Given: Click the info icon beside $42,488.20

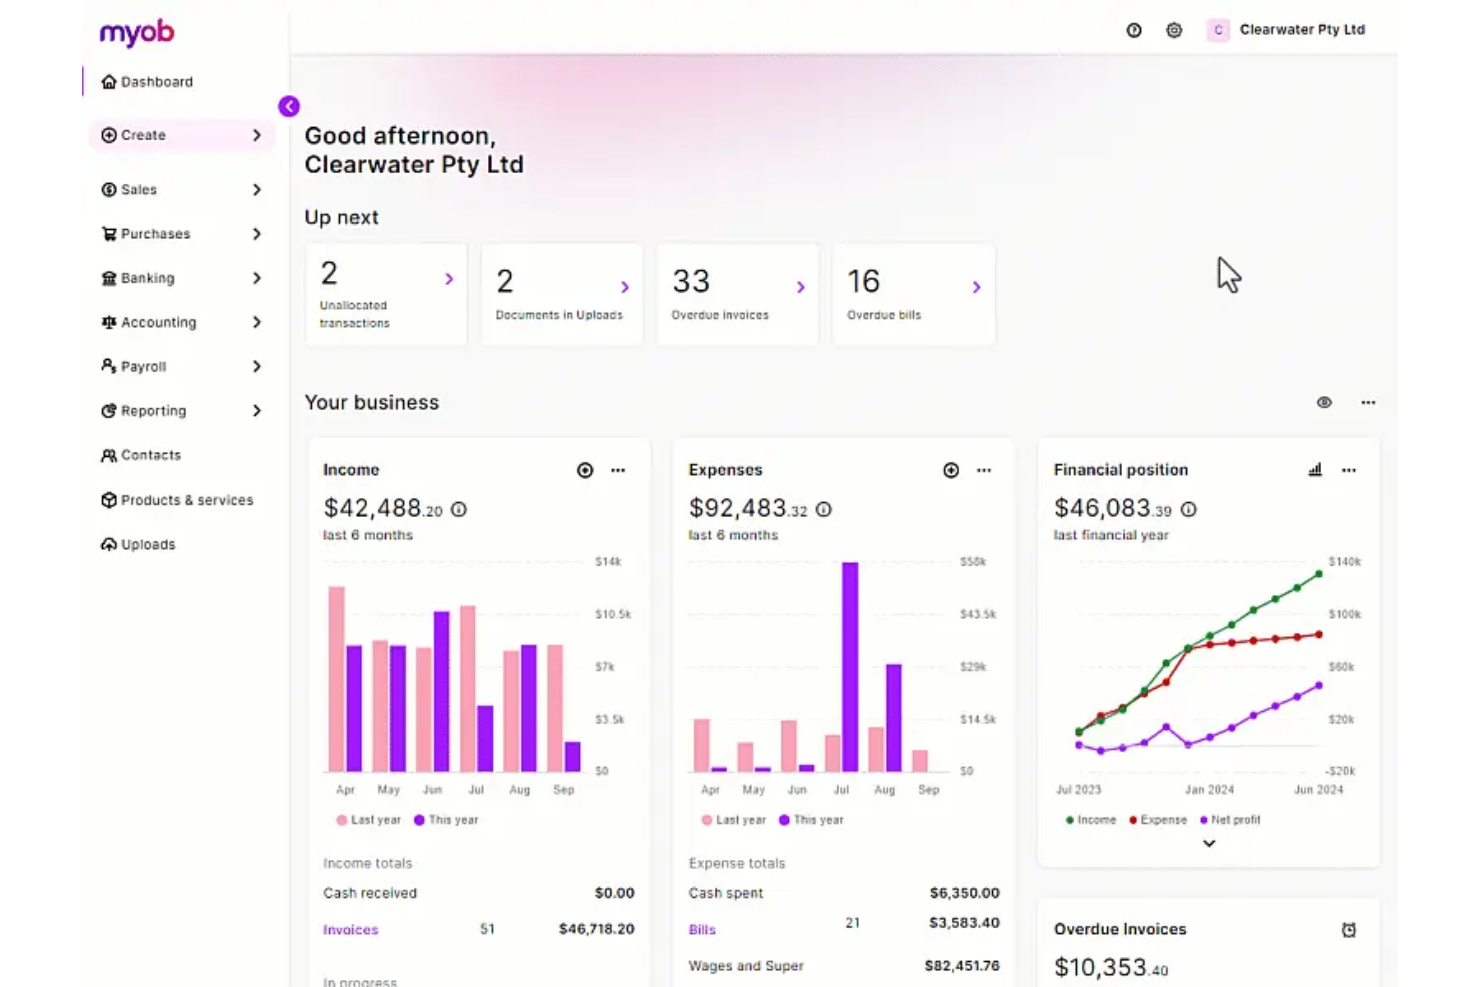Looking at the screenshot, I should [459, 509].
